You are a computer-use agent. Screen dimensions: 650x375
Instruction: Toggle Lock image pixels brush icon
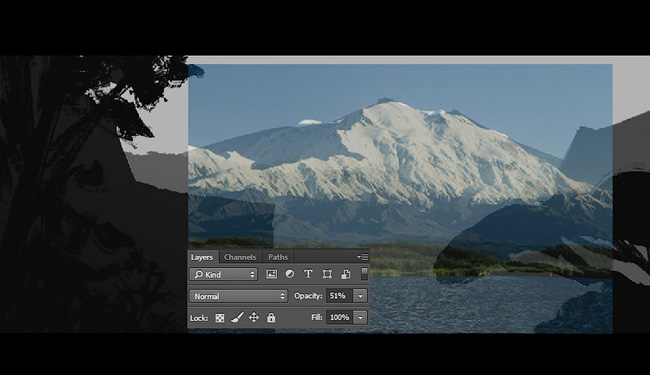click(237, 318)
